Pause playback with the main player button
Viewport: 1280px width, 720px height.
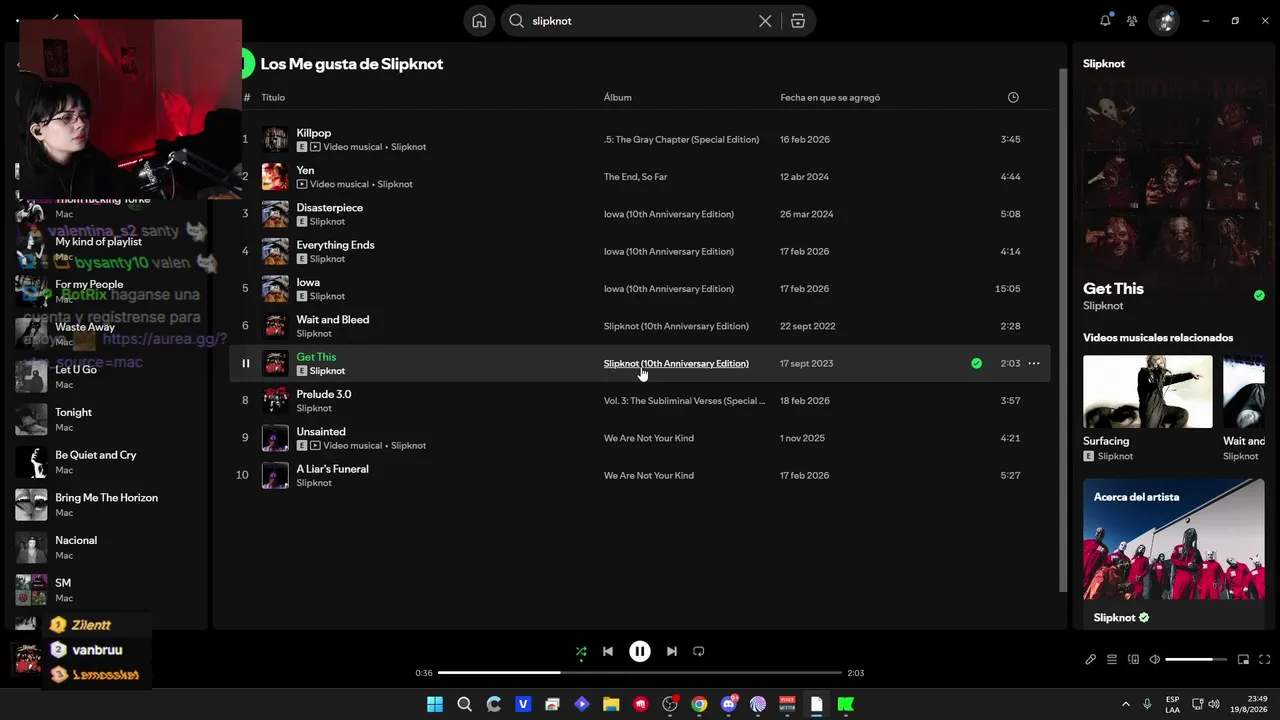click(640, 651)
